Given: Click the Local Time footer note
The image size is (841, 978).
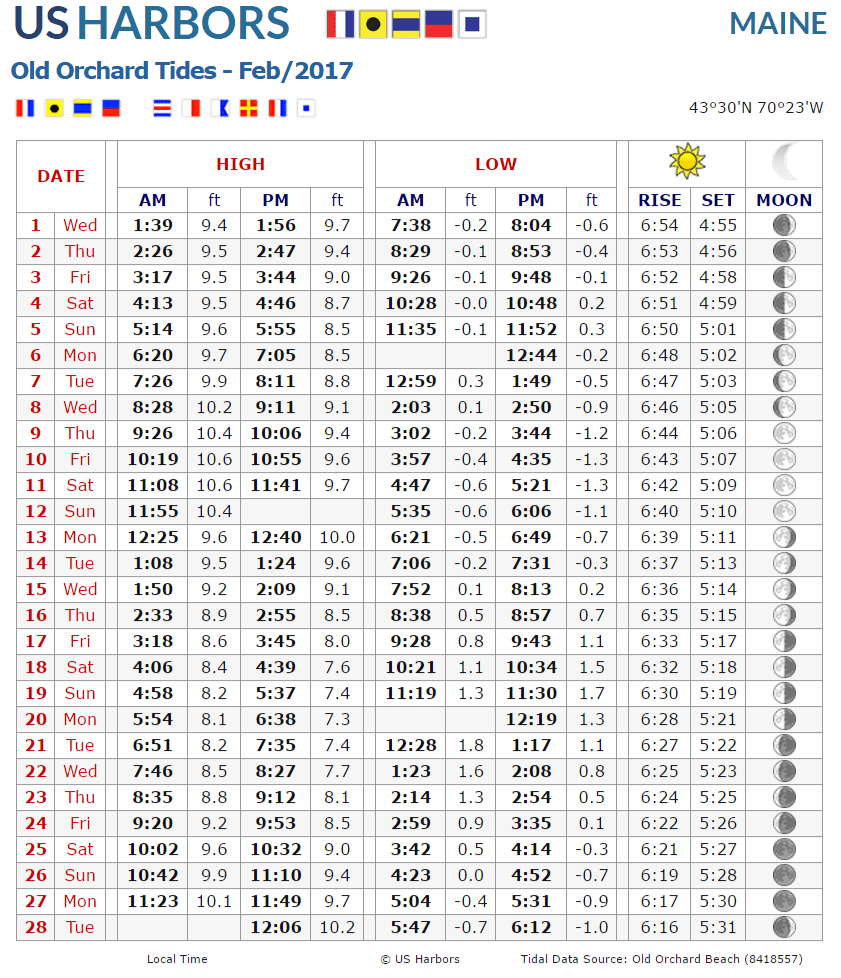Looking at the screenshot, I should pyautogui.click(x=177, y=959).
